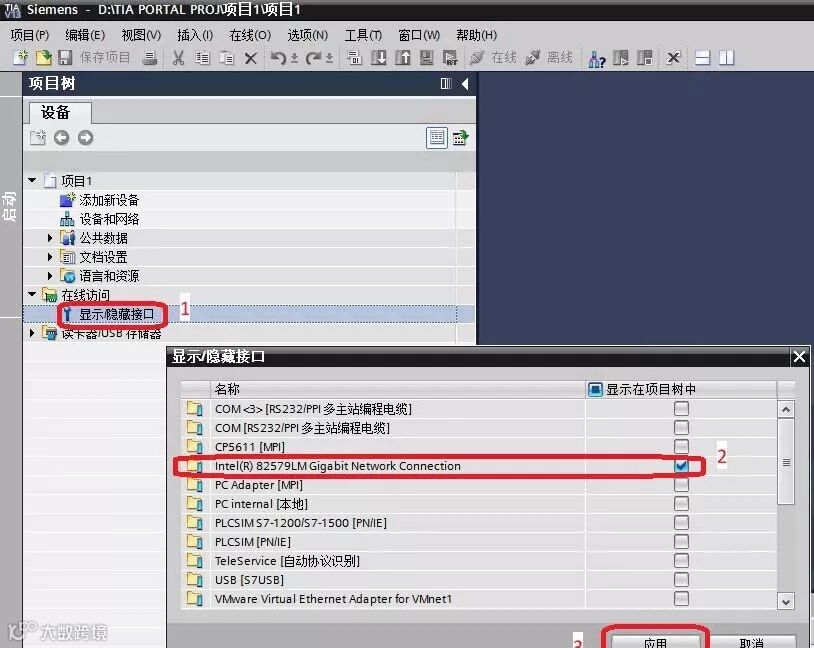Click the New project toolbar icon
Screen dimensions: 814x648
pos(21,58)
